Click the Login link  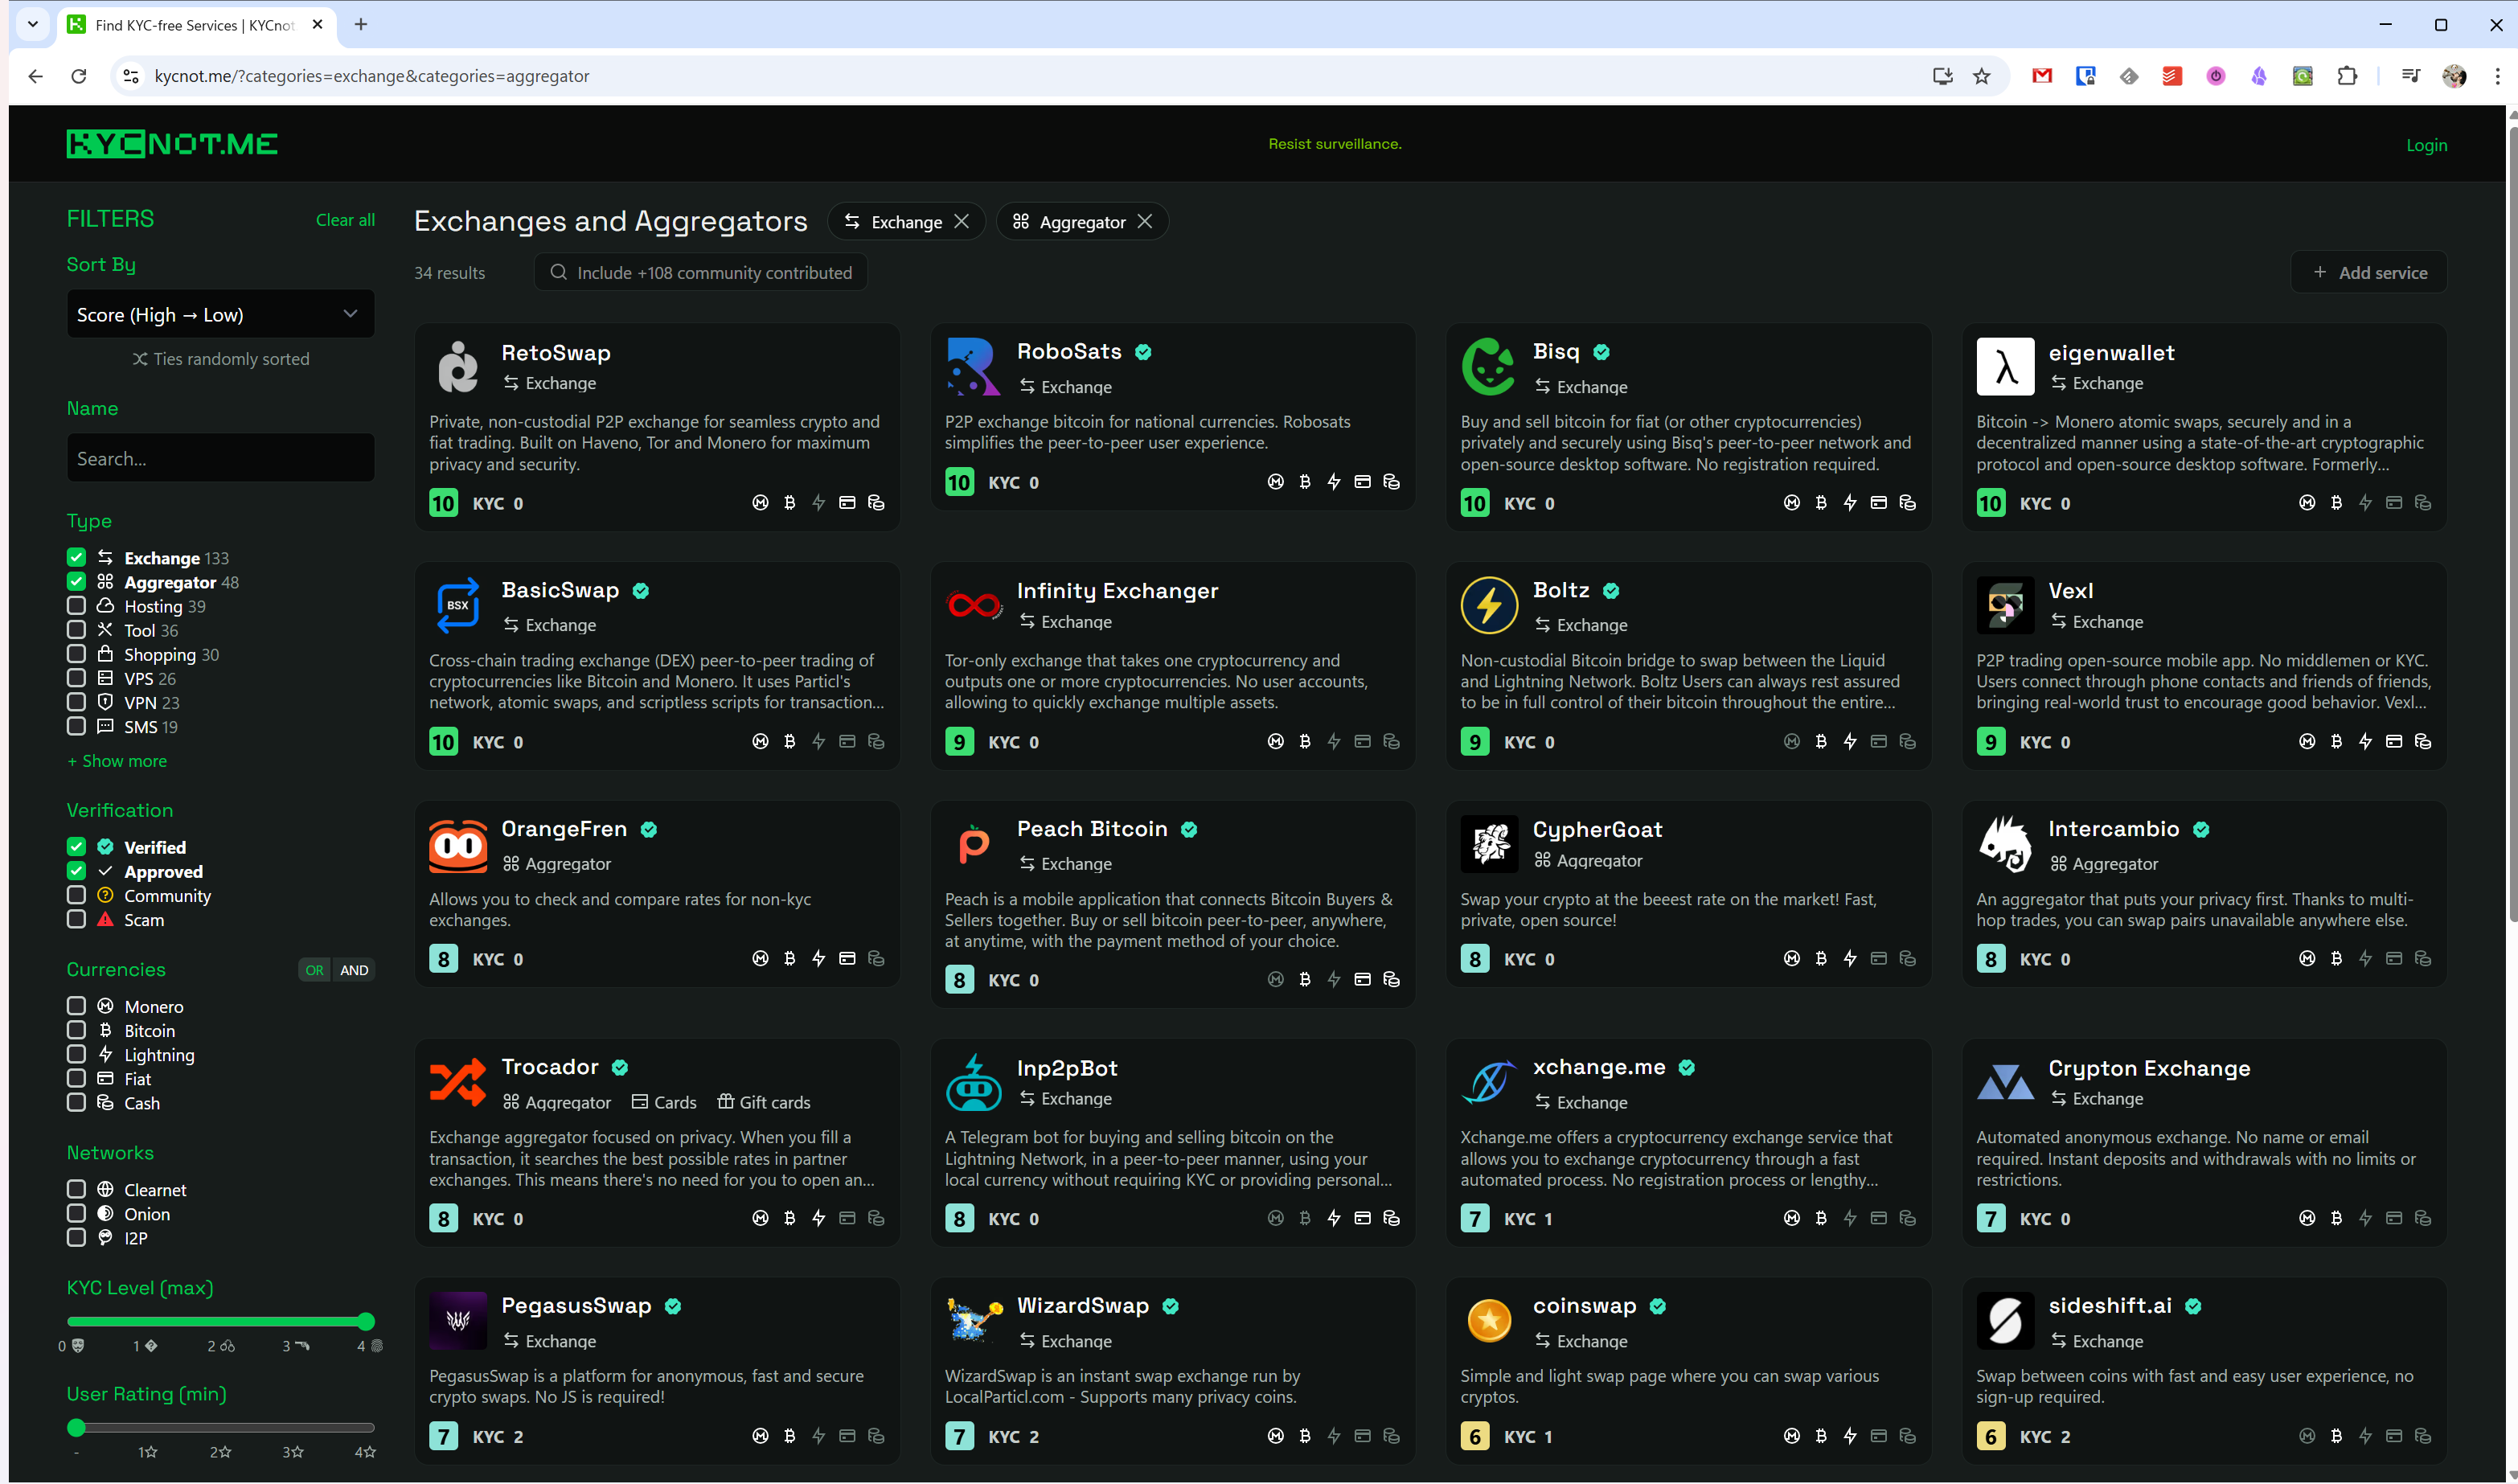coord(2426,145)
